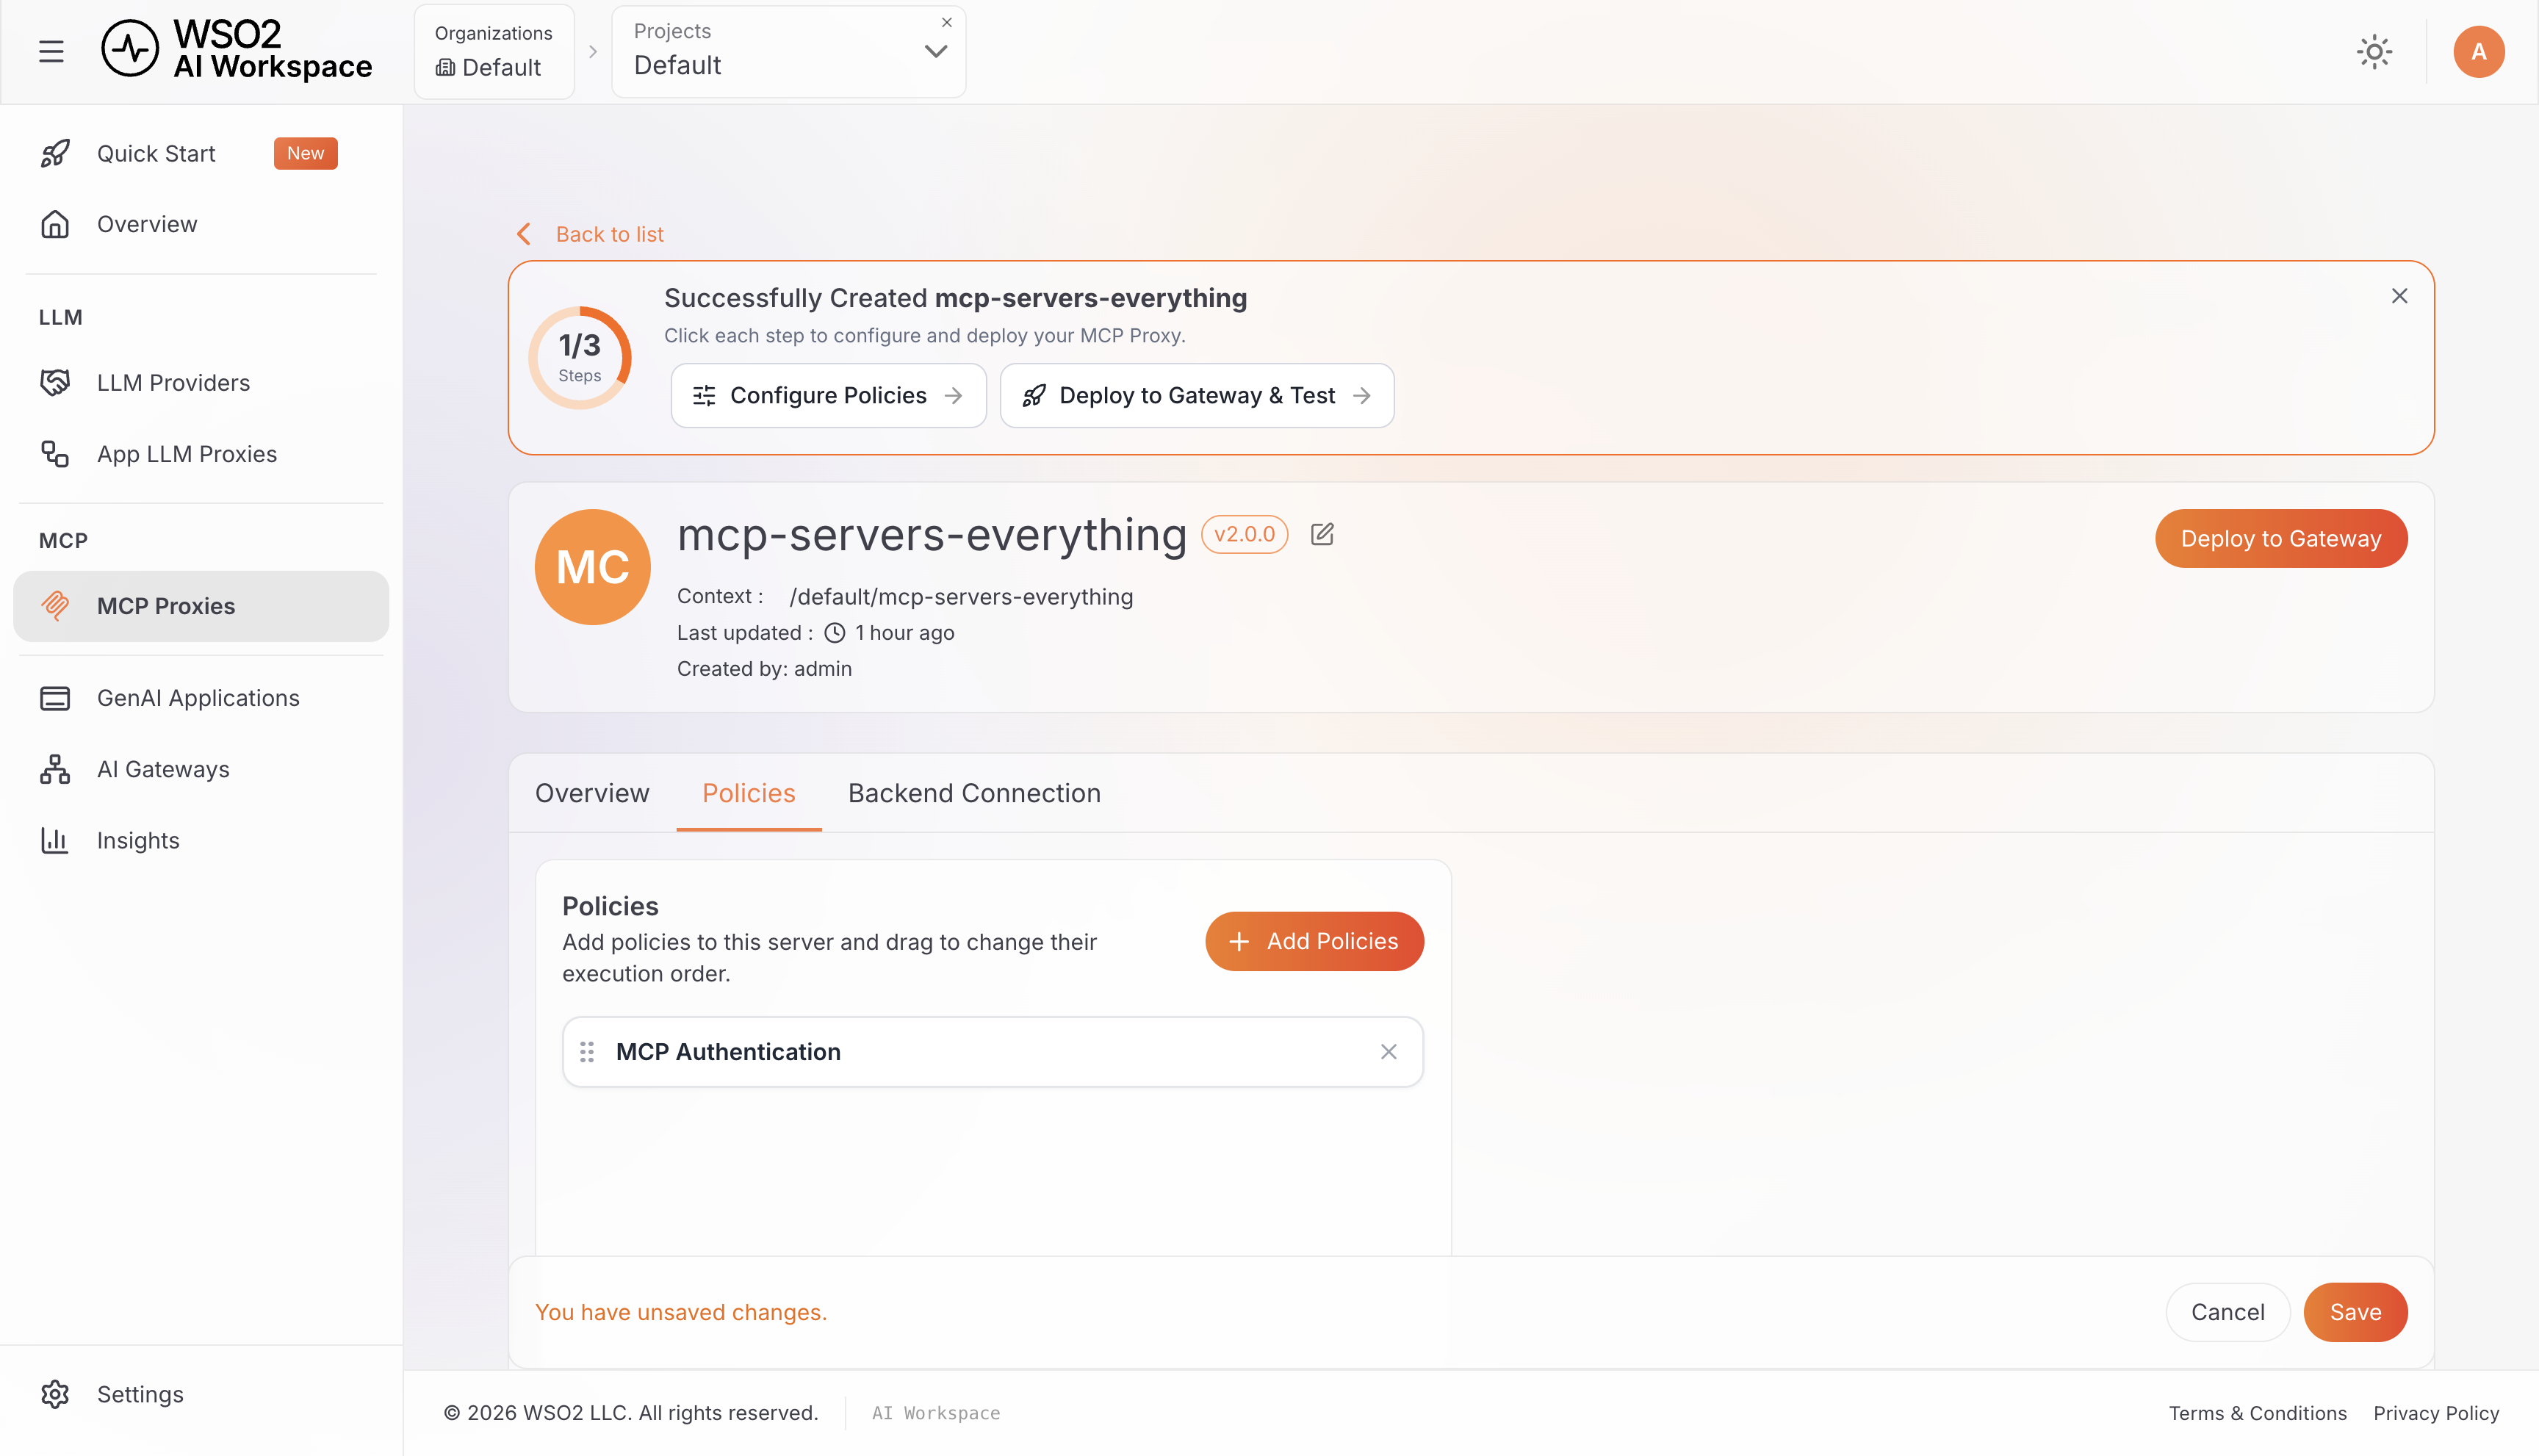Select the Policies tab
This screenshot has height=1456, width=2539.
[749, 793]
